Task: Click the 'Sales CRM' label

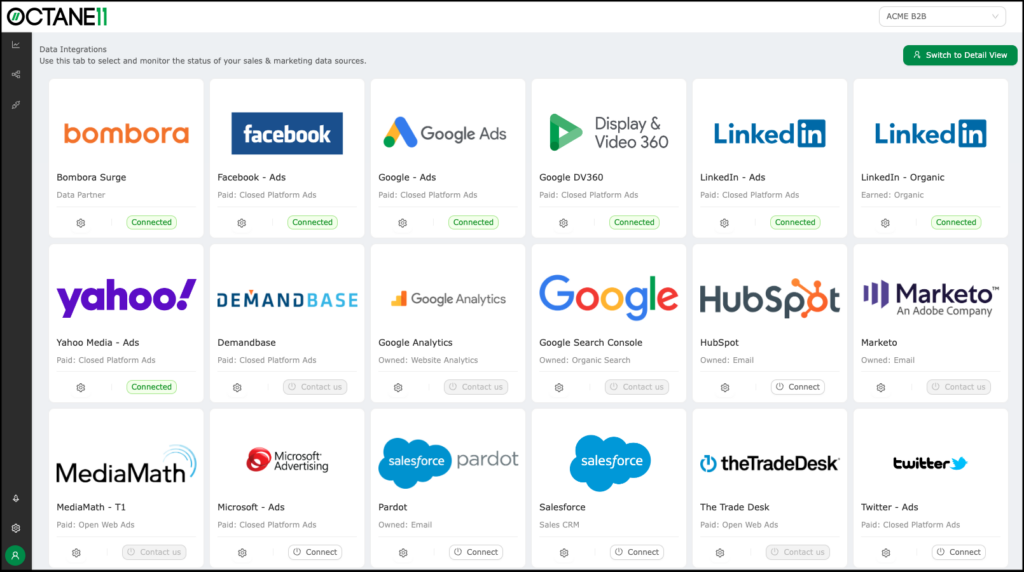Action: pyautogui.click(x=559, y=524)
